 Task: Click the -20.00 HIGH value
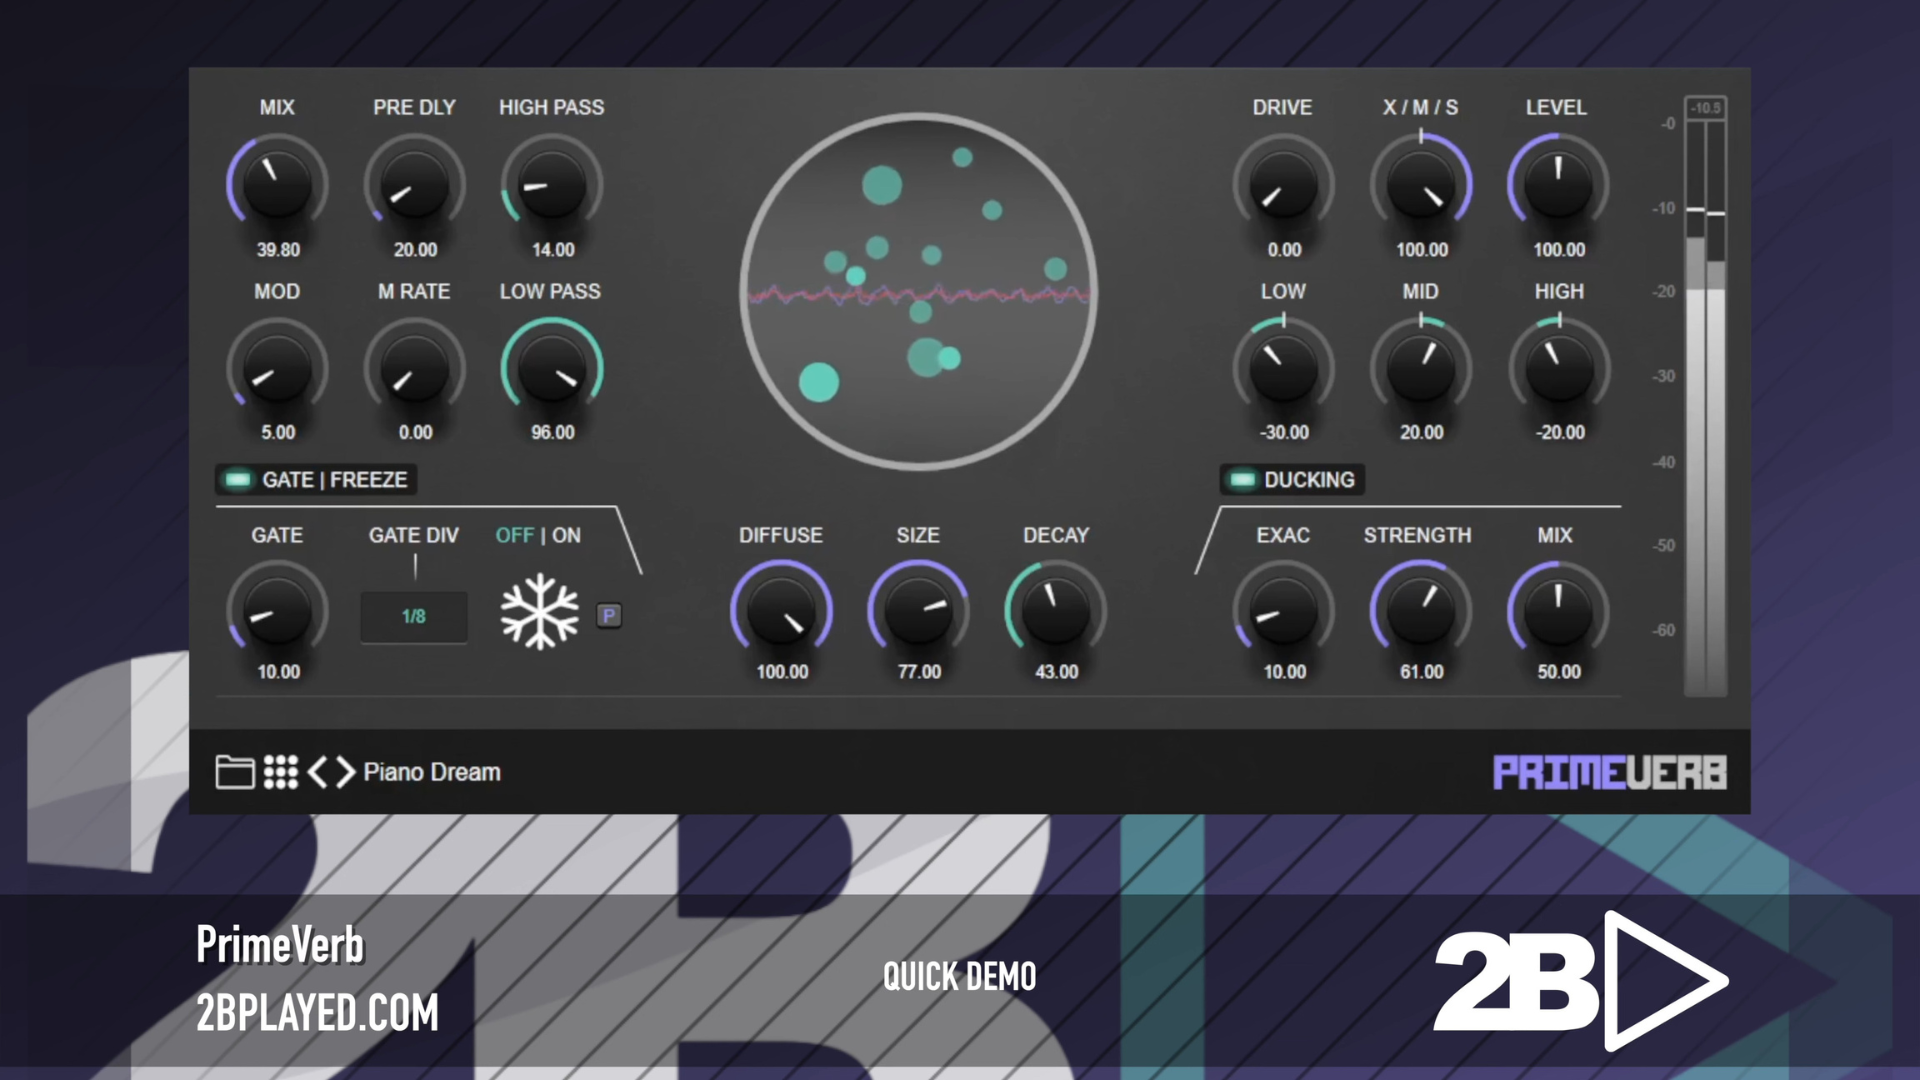point(1560,432)
